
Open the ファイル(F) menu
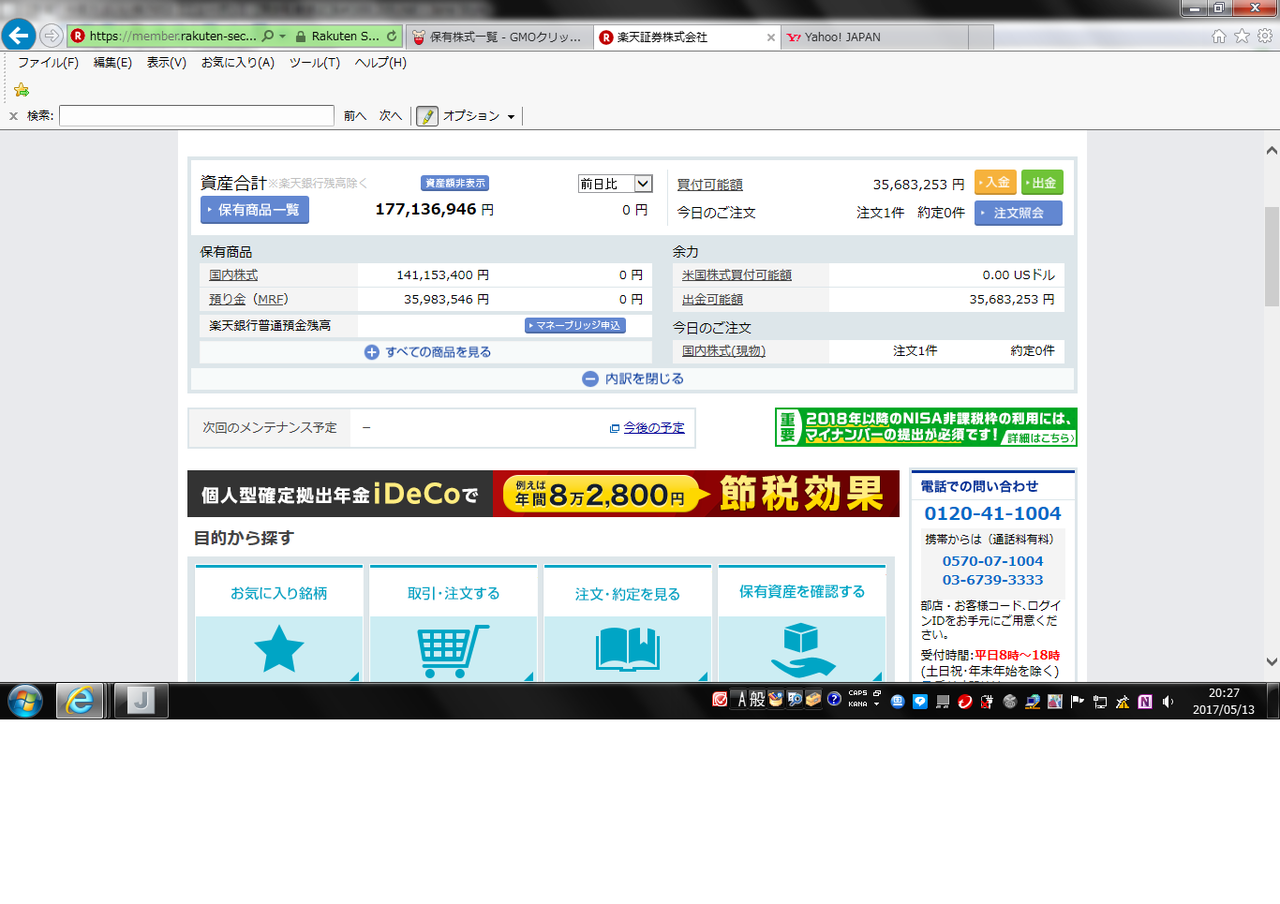click(48, 62)
